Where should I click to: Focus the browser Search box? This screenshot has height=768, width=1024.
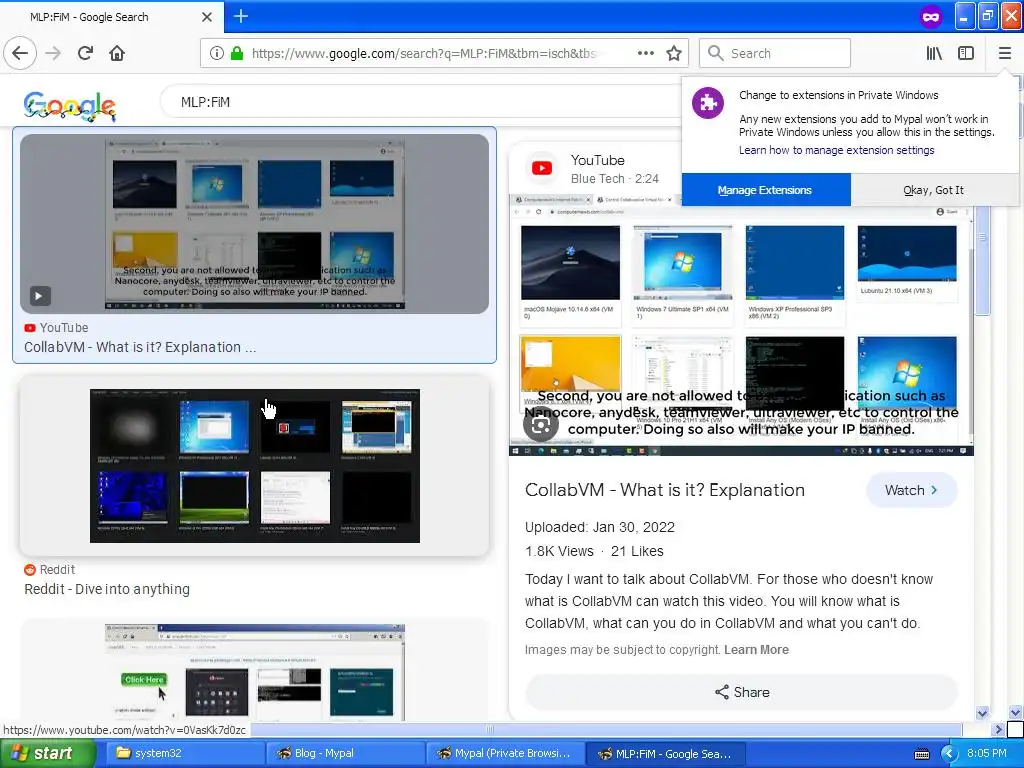(775, 53)
